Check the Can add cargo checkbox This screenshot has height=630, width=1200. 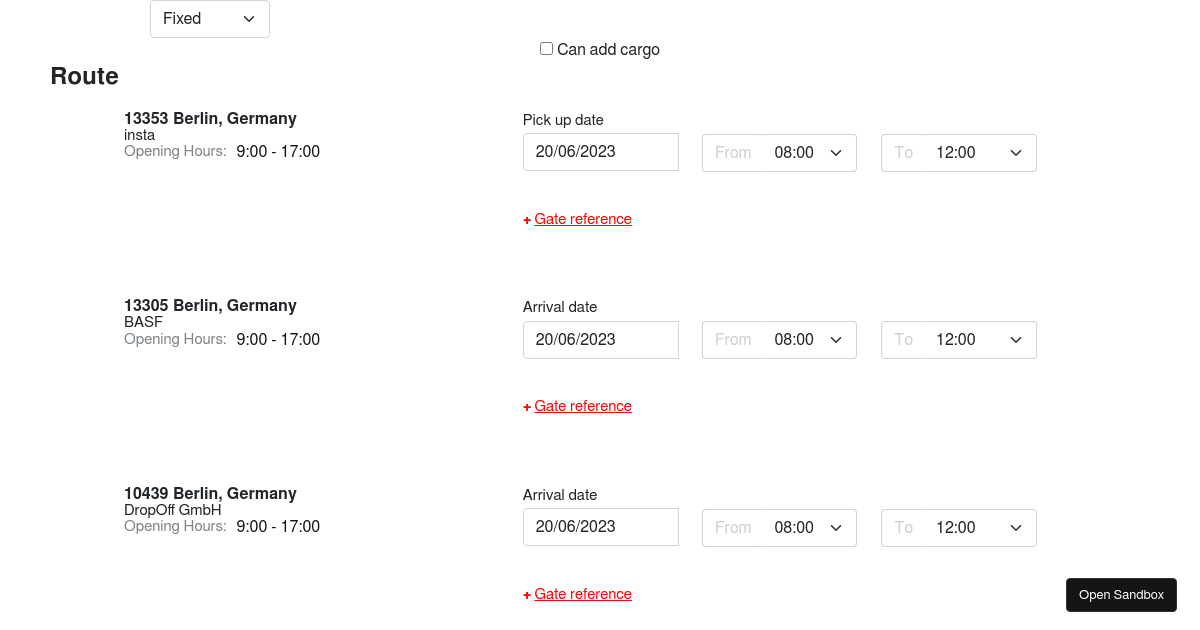pyautogui.click(x=546, y=49)
